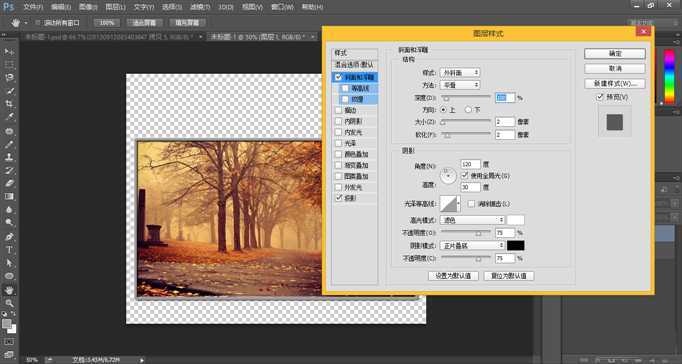Image resolution: width=682 pixels, height=364 pixels.
Task: Open the 方法 平滑 dropdown
Action: coord(460,85)
